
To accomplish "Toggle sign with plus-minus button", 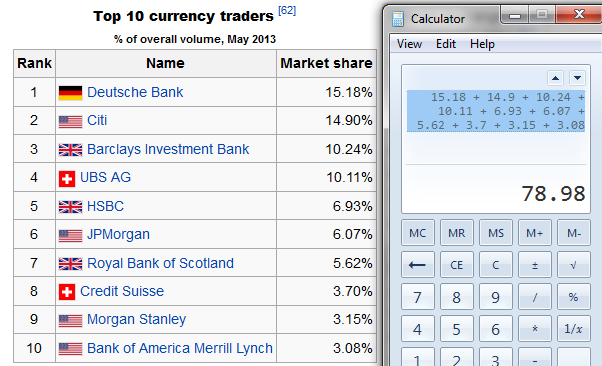I will [x=534, y=265].
